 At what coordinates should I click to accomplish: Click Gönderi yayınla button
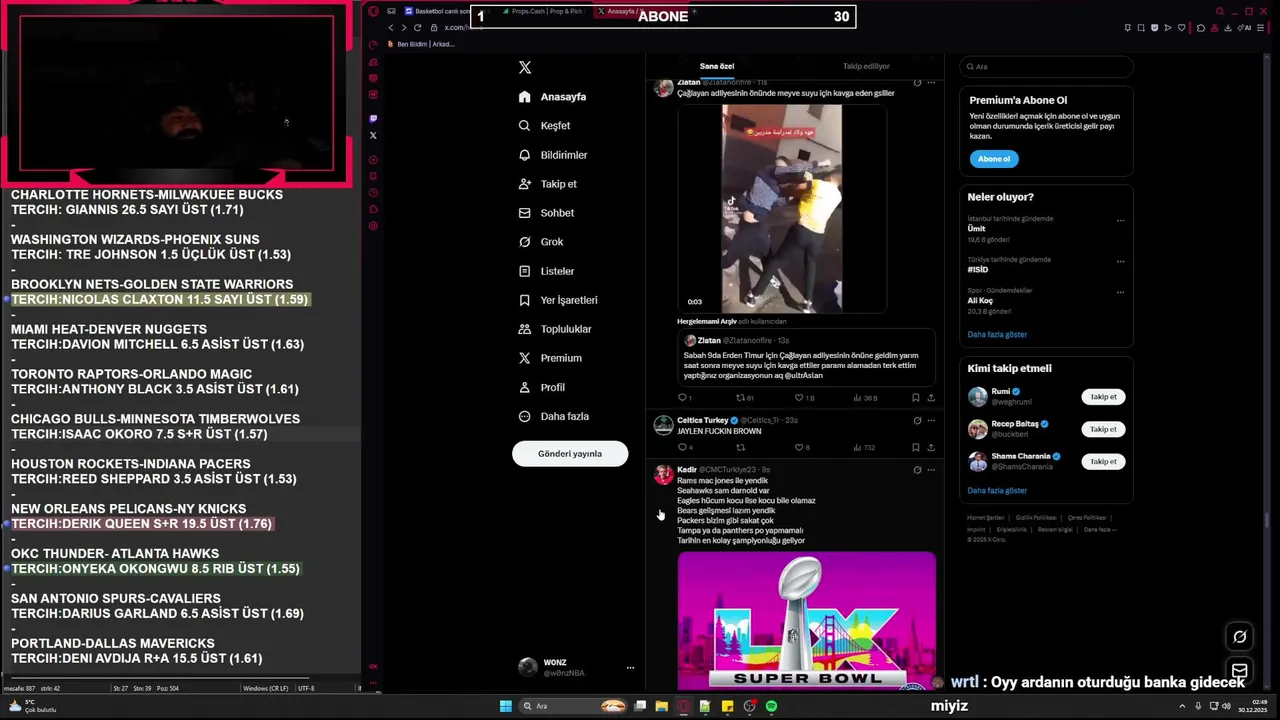click(x=570, y=454)
